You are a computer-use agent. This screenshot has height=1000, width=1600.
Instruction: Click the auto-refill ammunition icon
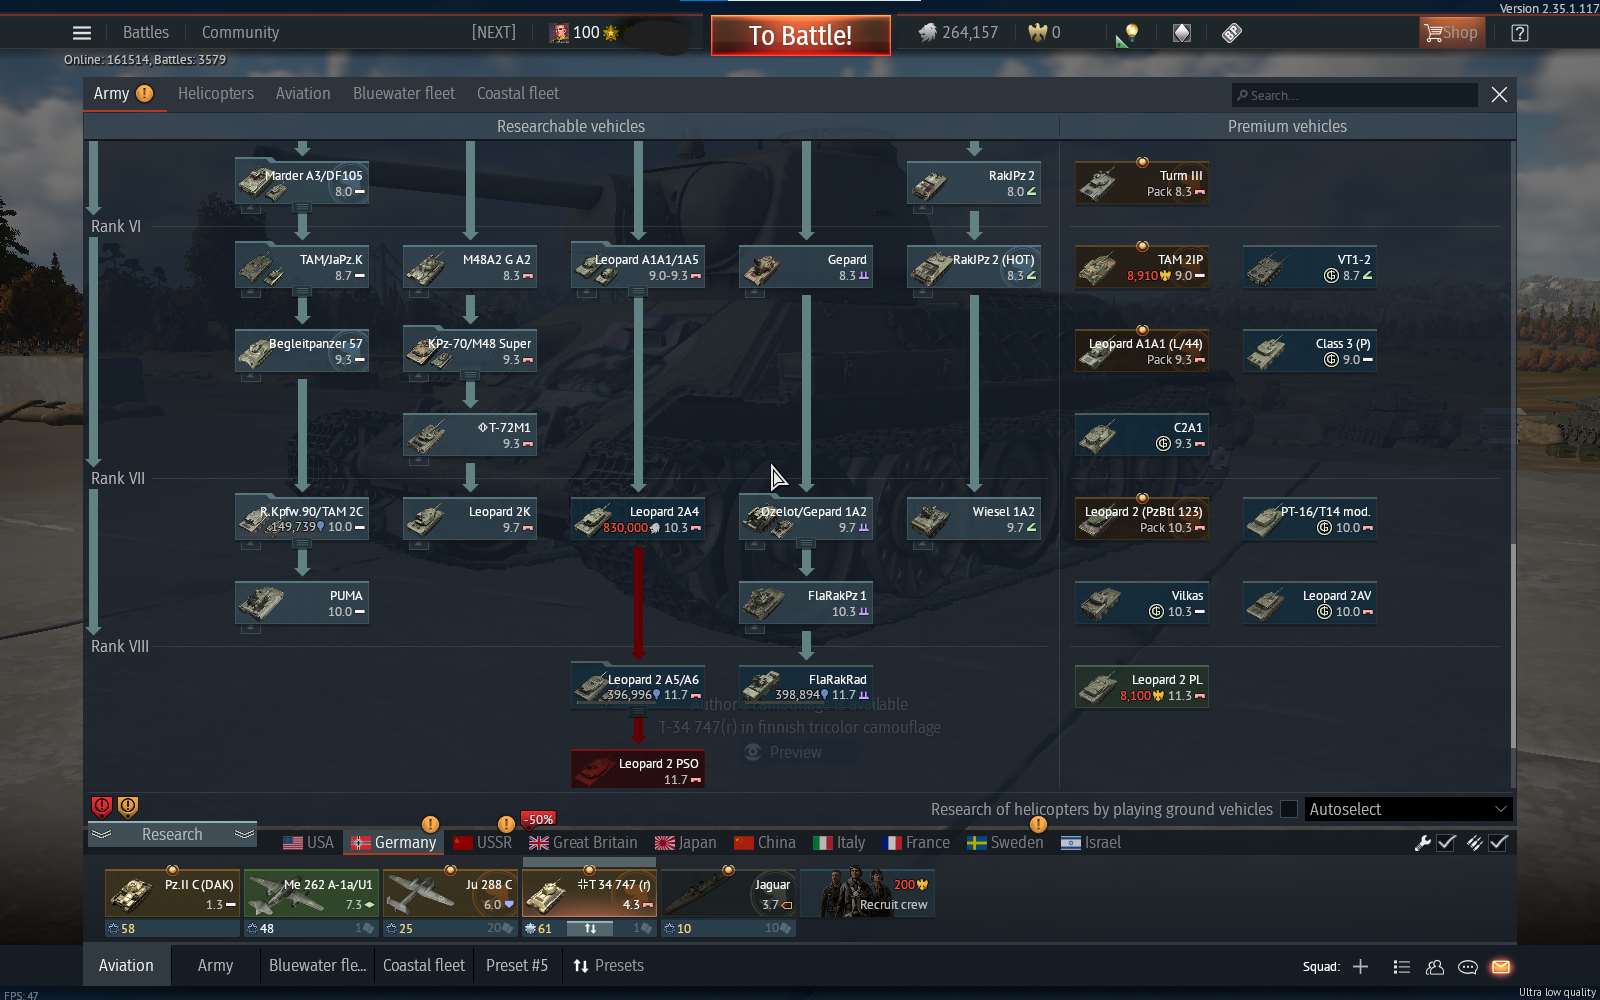(x=1474, y=843)
